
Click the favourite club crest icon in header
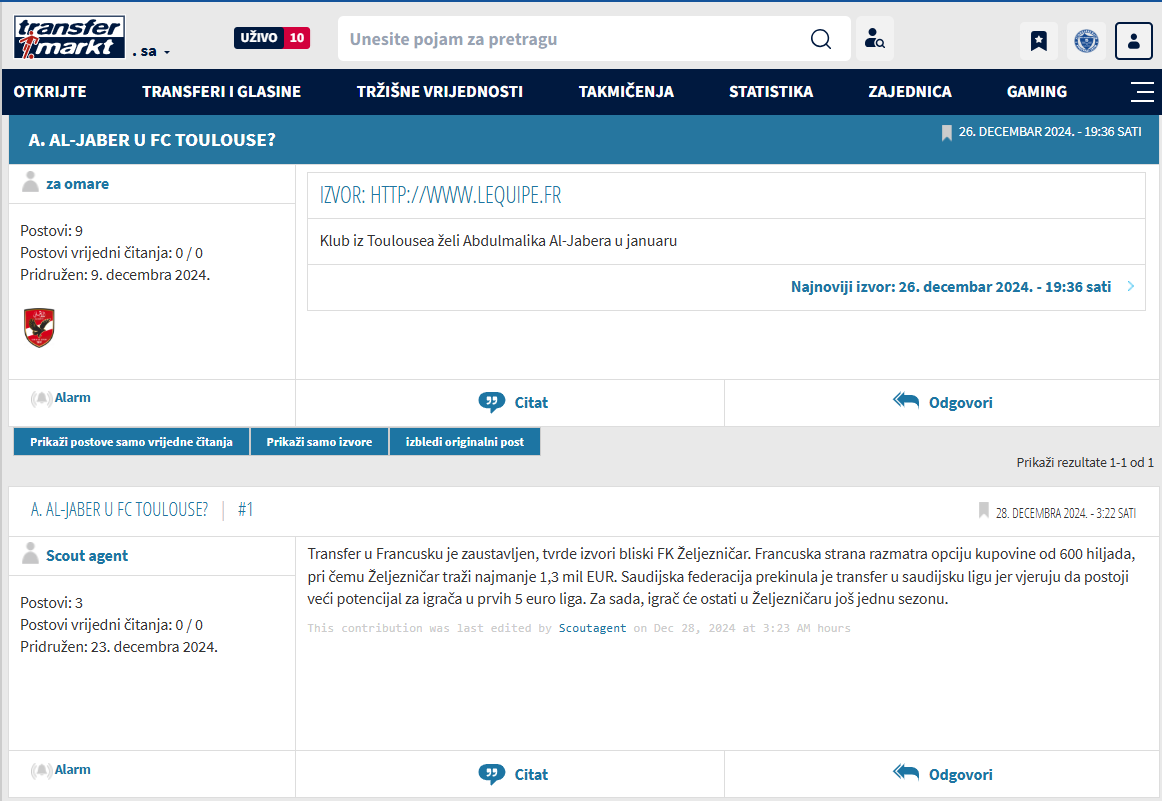(1086, 40)
